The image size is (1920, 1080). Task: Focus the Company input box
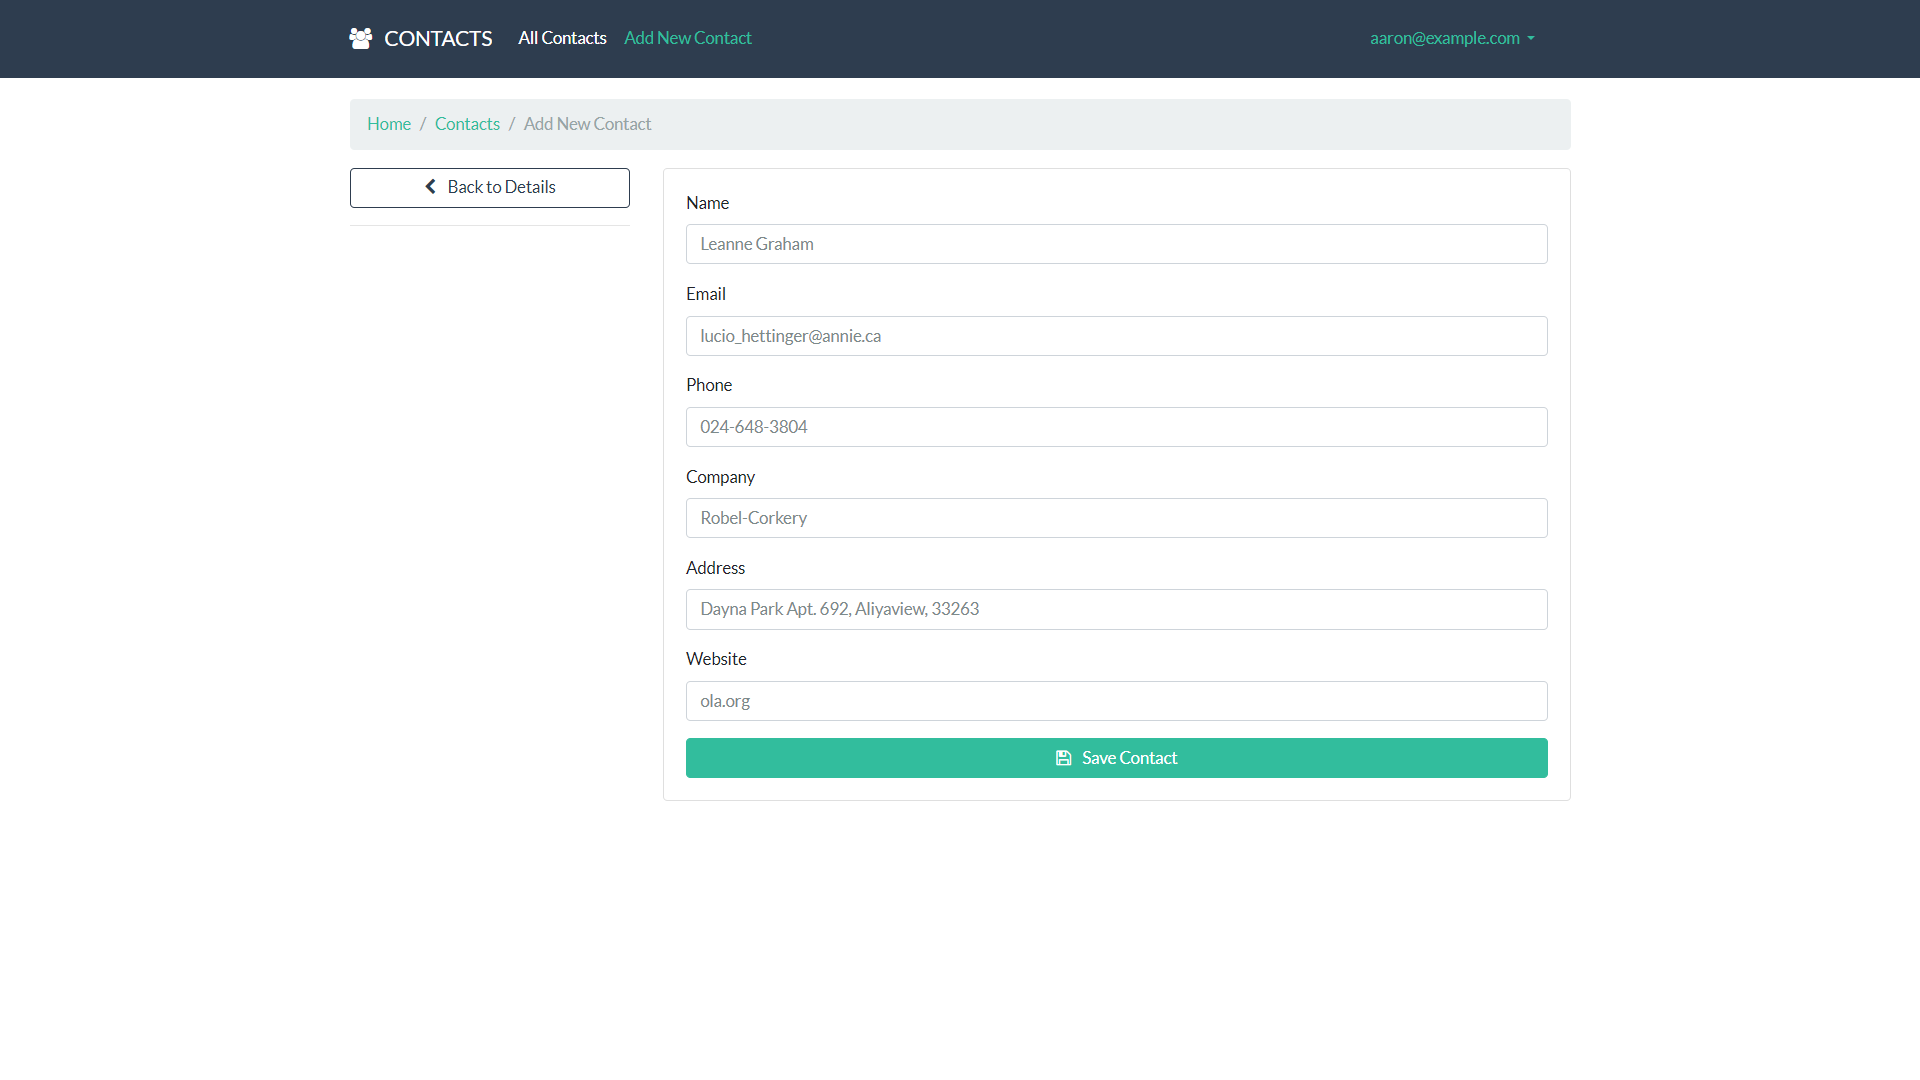tap(1116, 518)
